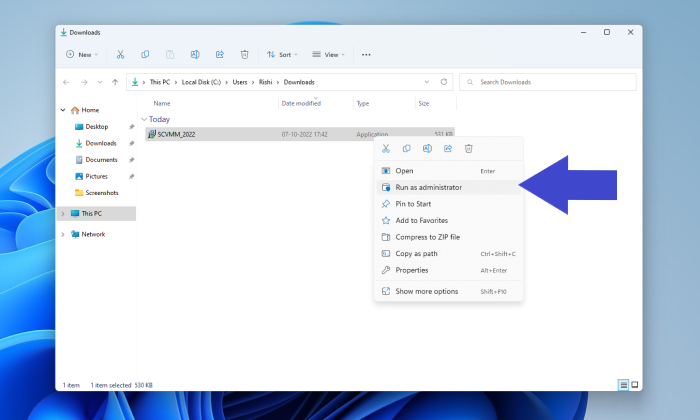Click the Delete icon in the context menu
Image resolution: width=700 pixels, height=420 pixels.
[x=468, y=149]
